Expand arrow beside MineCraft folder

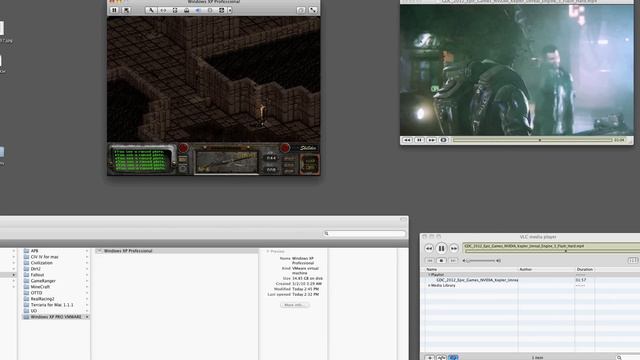coord(87,287)
